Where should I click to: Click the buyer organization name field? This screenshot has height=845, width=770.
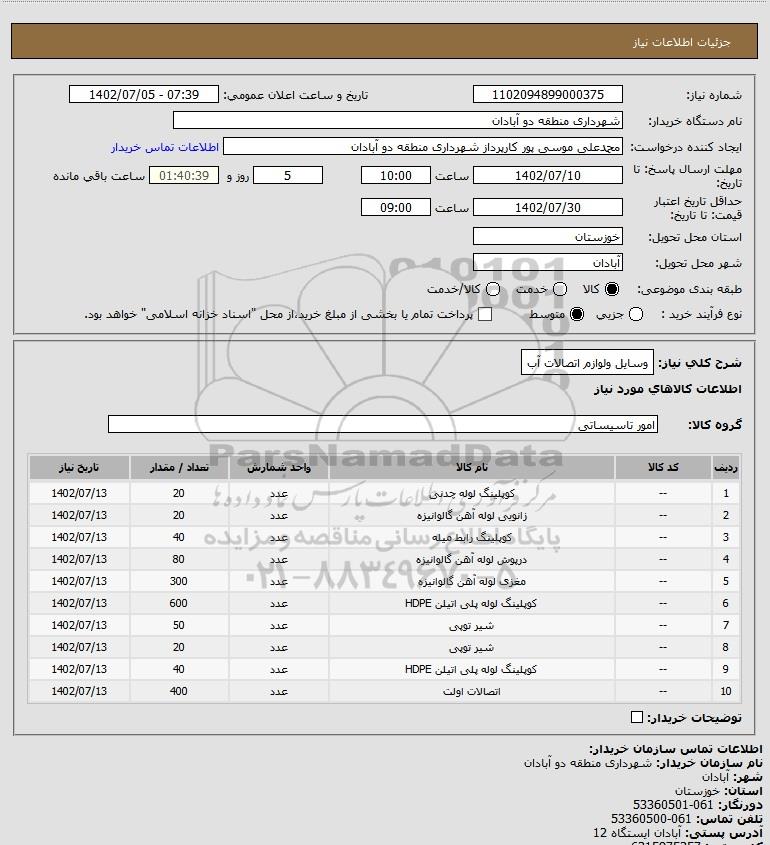(x=398, y=120)
